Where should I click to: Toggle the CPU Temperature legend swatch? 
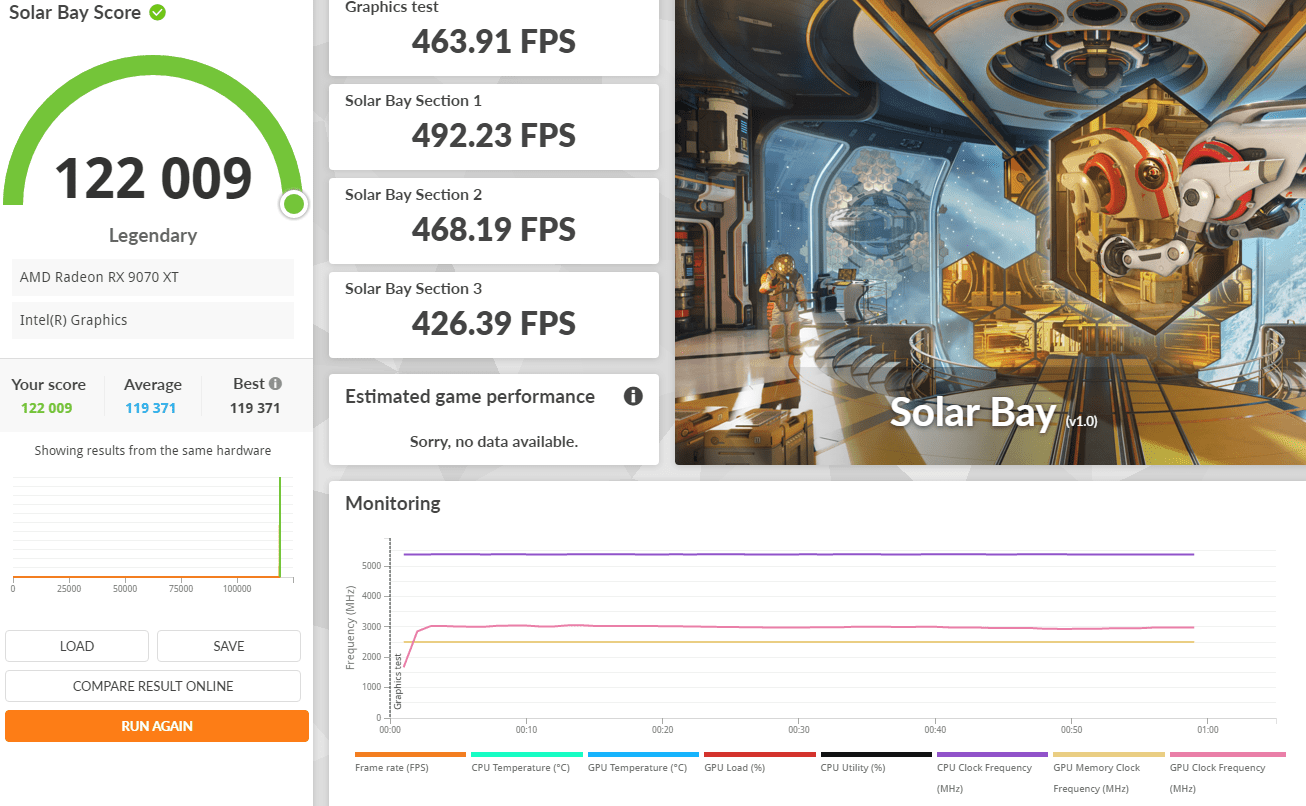[527, 754]
